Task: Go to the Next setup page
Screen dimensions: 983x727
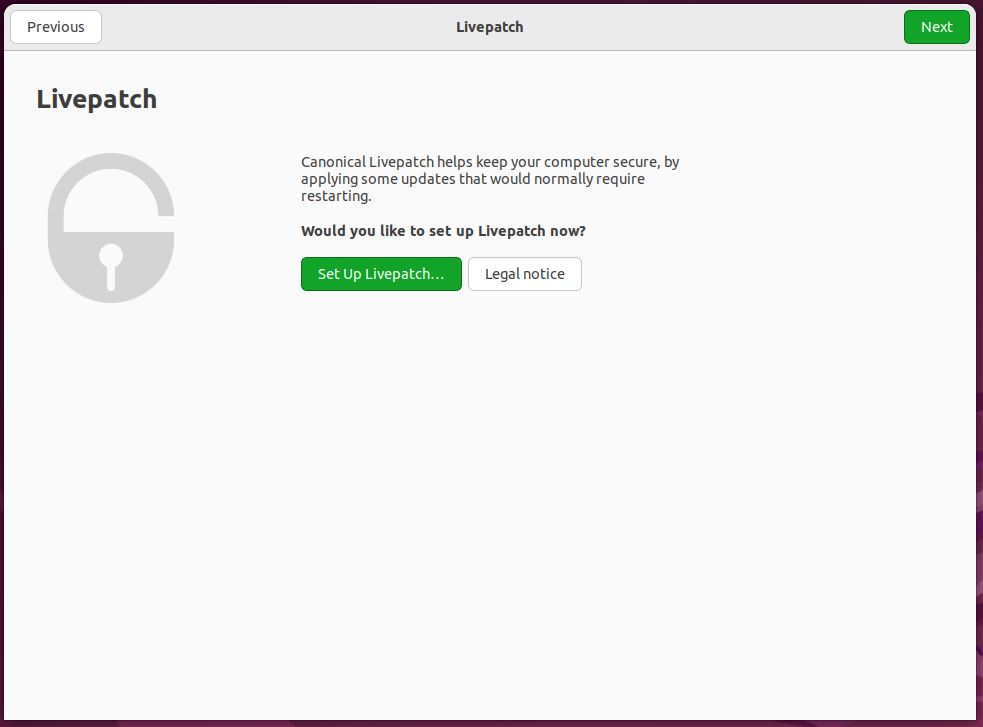Action: 937,27
